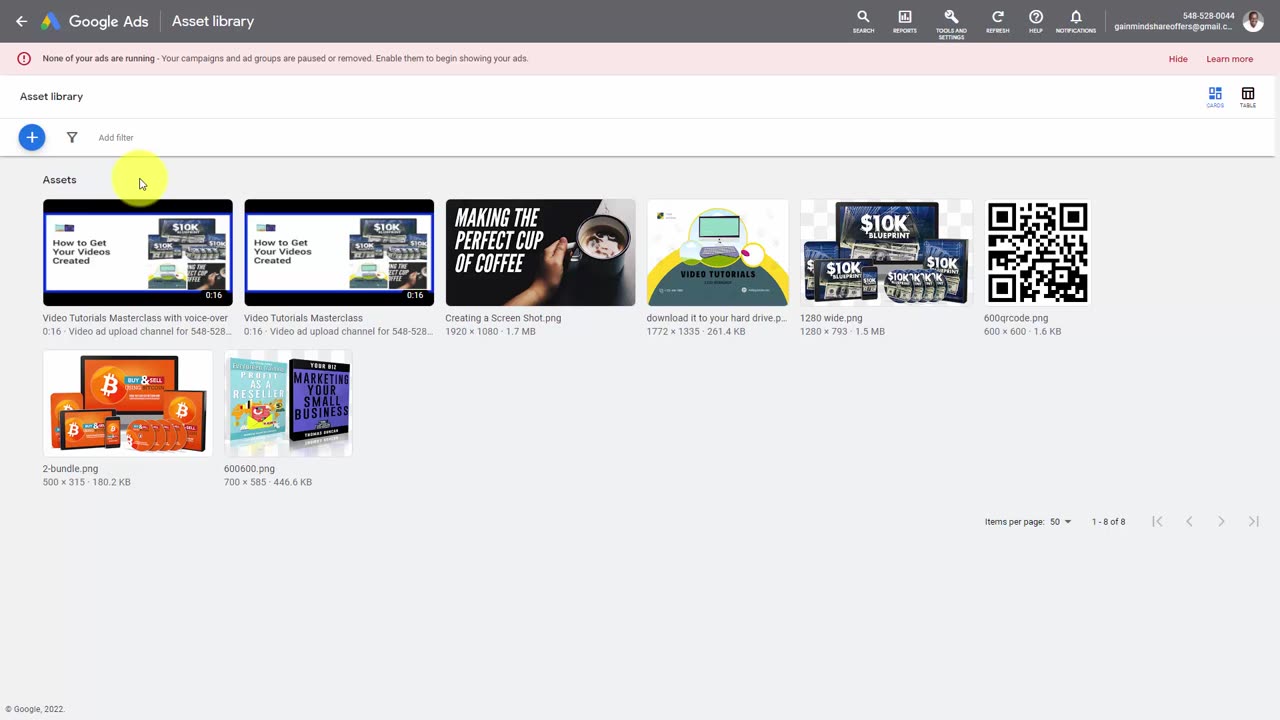Viewport: 1280px width, 720px height.
Task: Open the 2-bundle.png bitcoin thumbnail
Action: (127, 403)
